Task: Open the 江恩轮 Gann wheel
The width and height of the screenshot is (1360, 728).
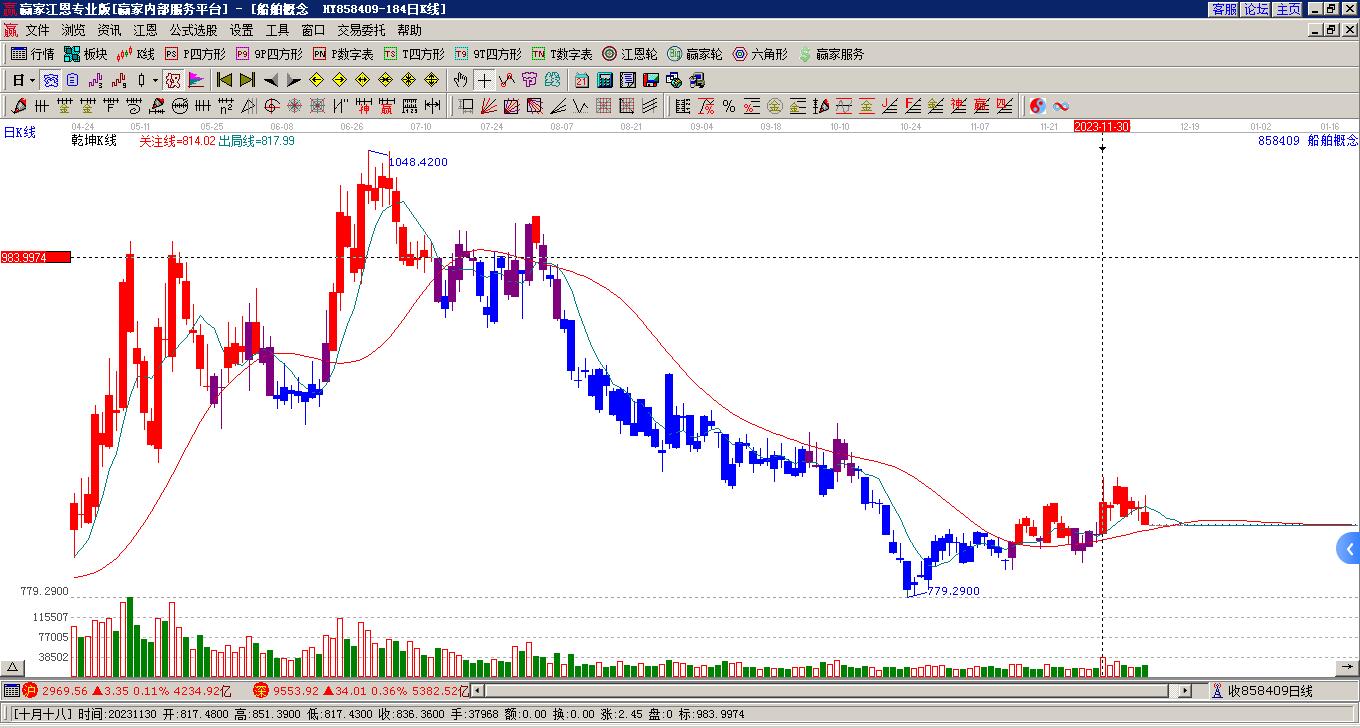Action: (x=629, y=54)
